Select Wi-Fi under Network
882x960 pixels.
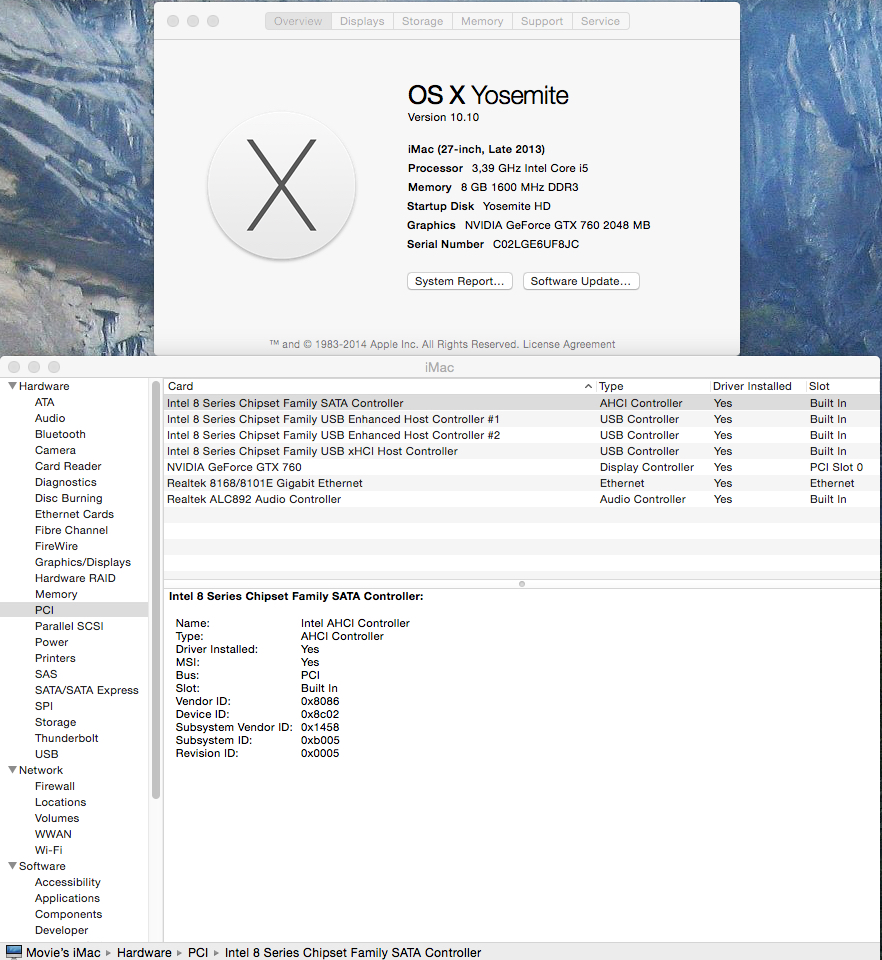[48, 850]
